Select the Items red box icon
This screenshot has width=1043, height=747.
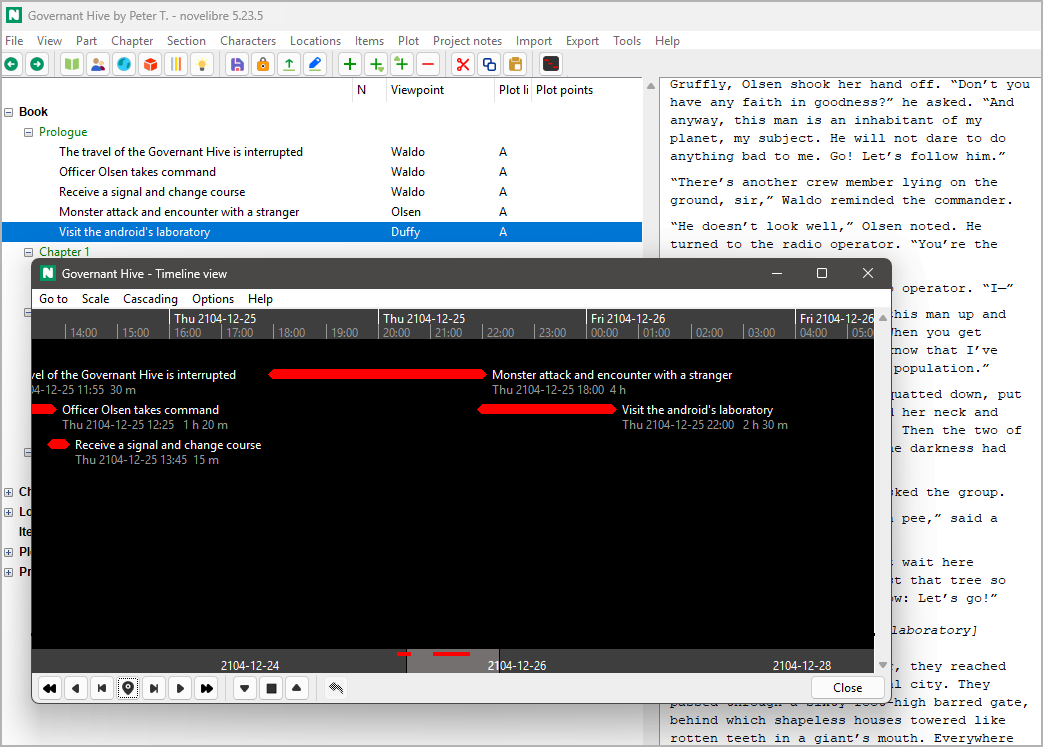[151, 63]
